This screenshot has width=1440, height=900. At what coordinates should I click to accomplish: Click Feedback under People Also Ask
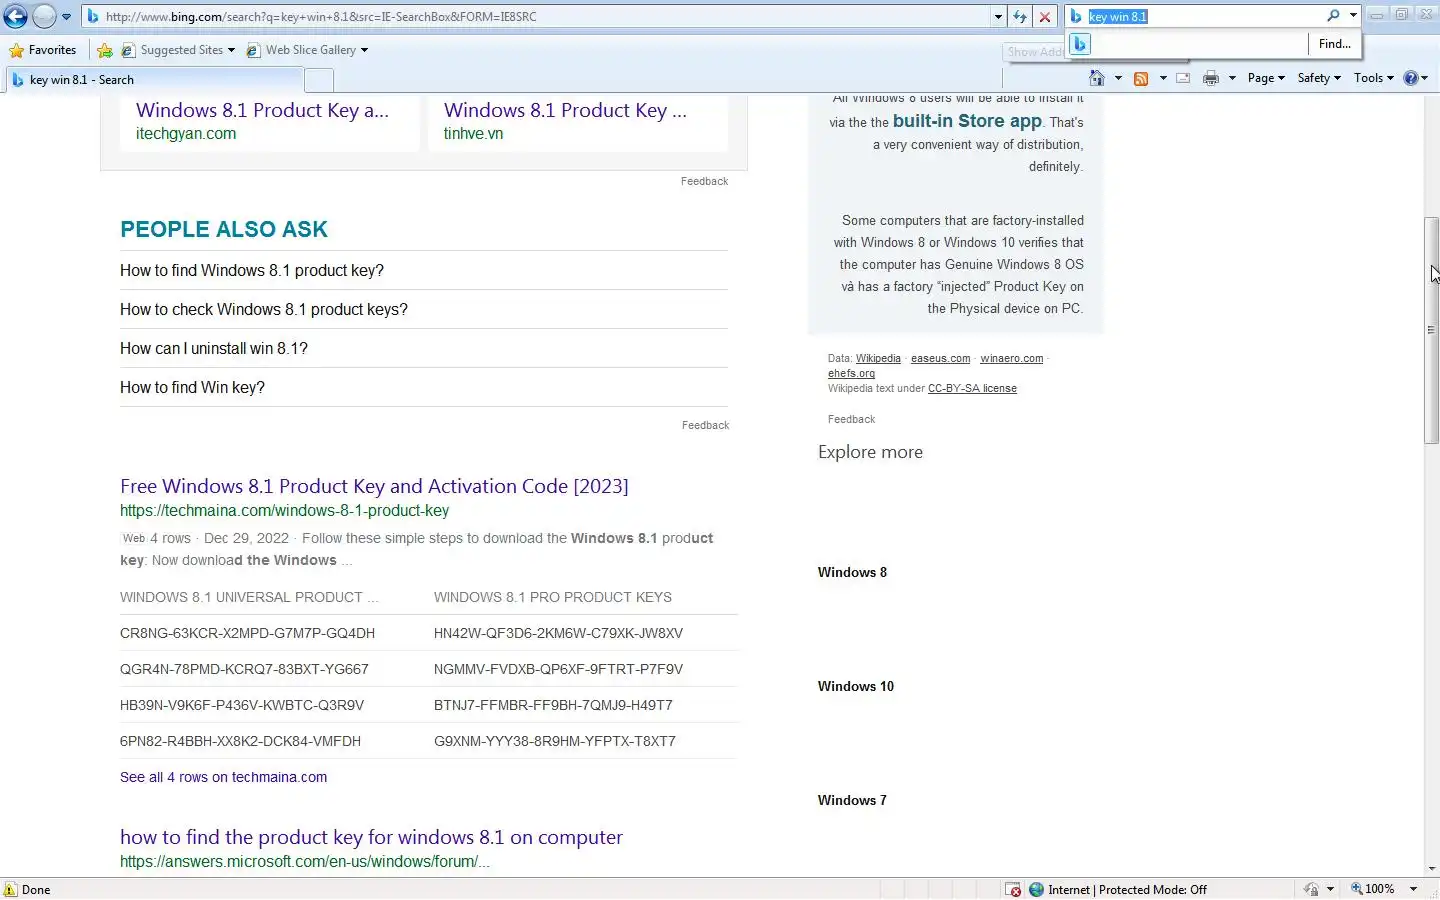[x=705, y=425]
